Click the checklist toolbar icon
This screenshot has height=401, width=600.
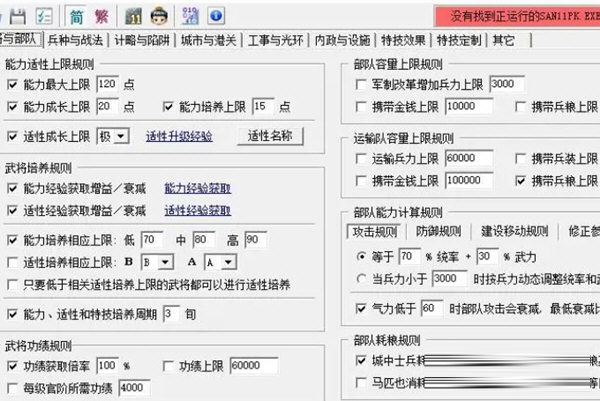click(x=44, y=16)
